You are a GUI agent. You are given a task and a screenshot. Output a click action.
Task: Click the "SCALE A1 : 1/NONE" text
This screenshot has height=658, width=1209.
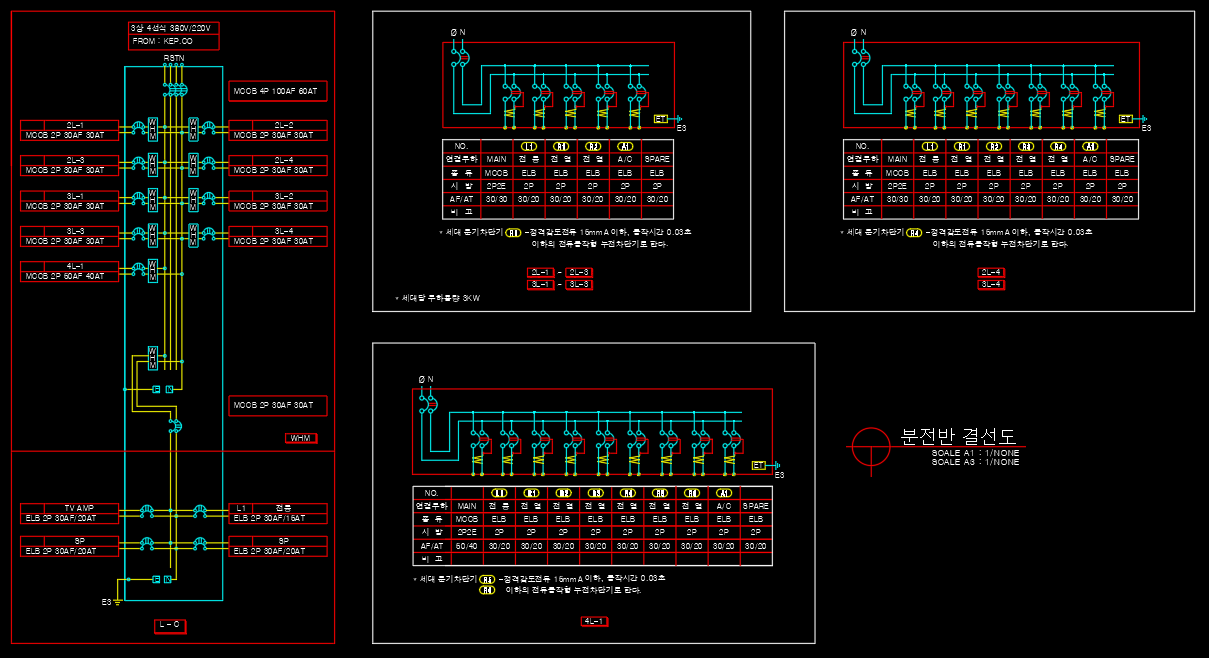975,453
